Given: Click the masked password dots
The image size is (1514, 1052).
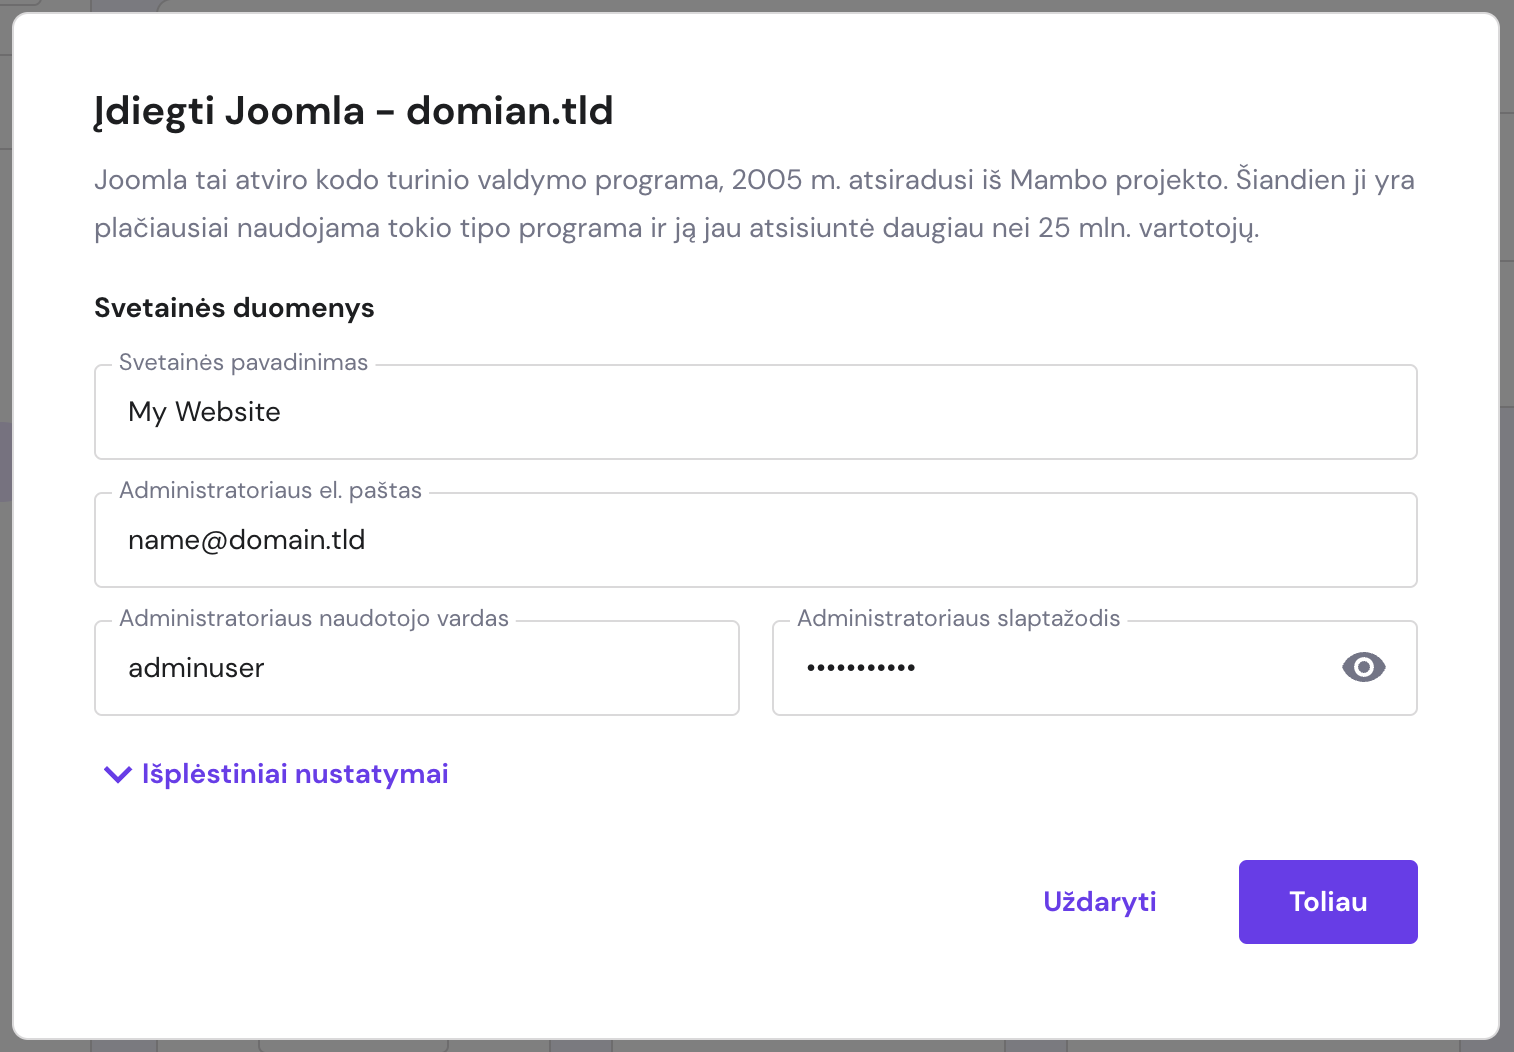Looking at the screenshot, I should click(x=862, y=667).
